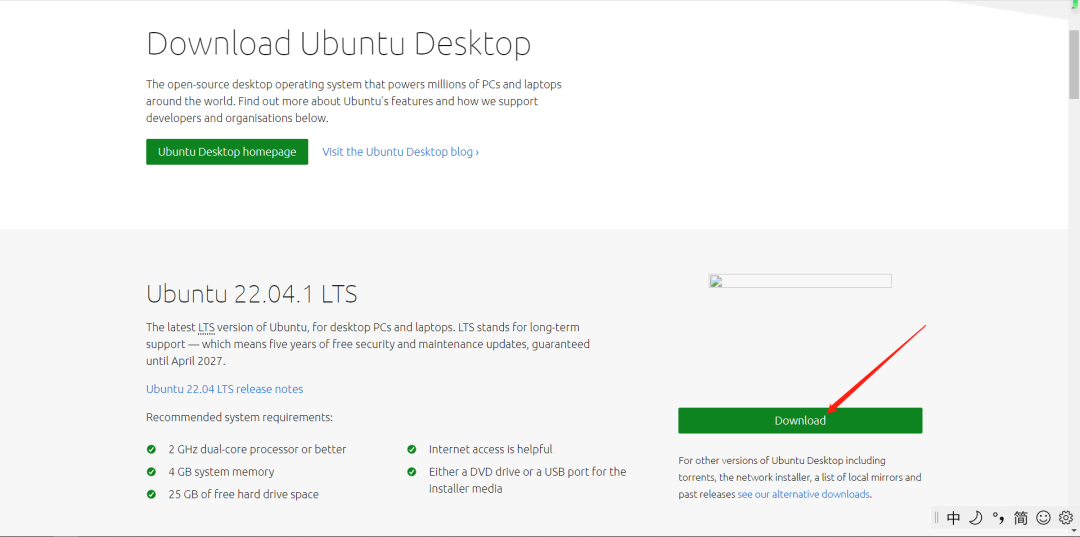Visit the Ubuntu Desktop blog link
The height and width of the screenshot is (537, 1080).
coord(400,152)
